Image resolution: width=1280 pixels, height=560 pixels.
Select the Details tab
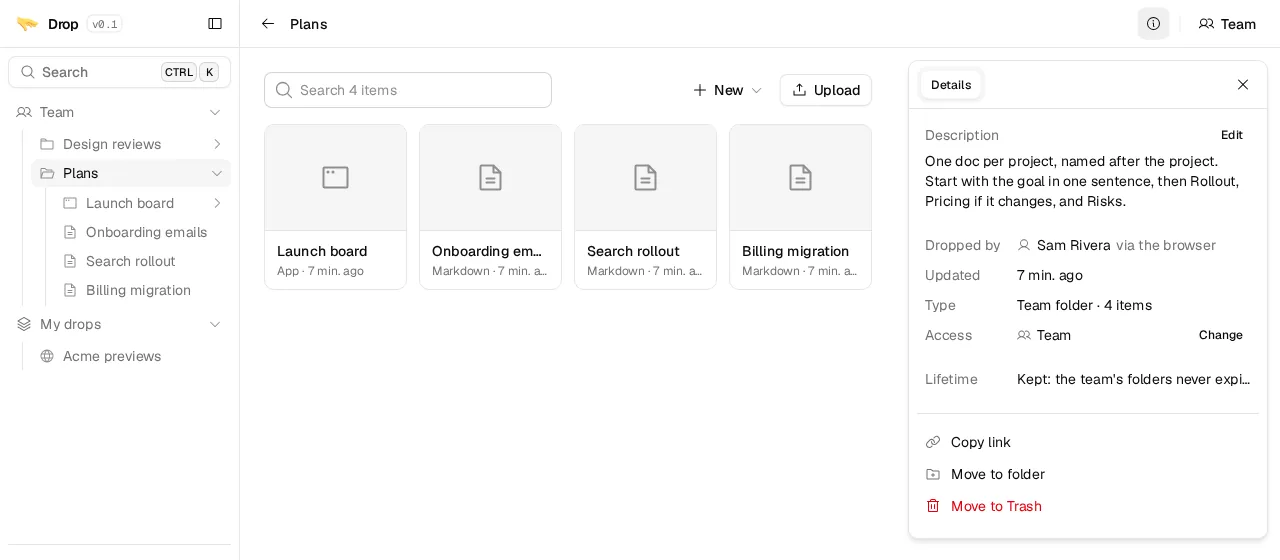pos(951,85)
